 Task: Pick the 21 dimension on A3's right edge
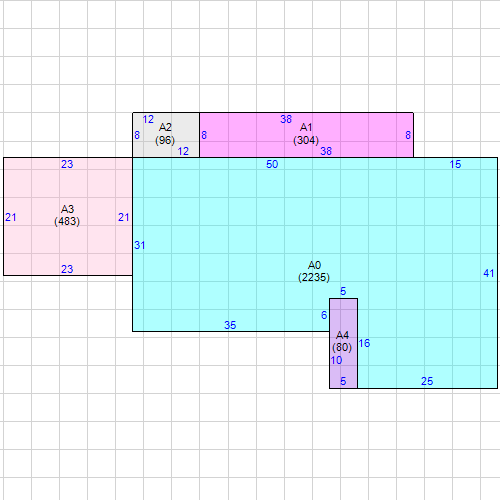point(124,218)
